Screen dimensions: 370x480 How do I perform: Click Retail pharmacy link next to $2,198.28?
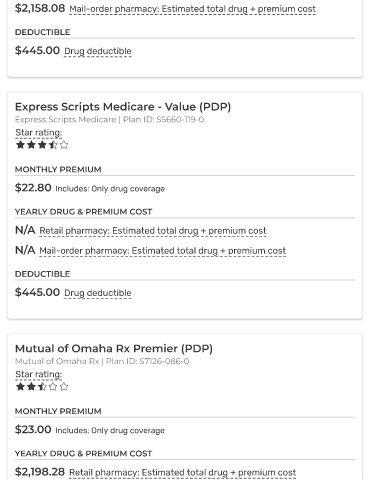pyautogui.click(x=182, y=473)
